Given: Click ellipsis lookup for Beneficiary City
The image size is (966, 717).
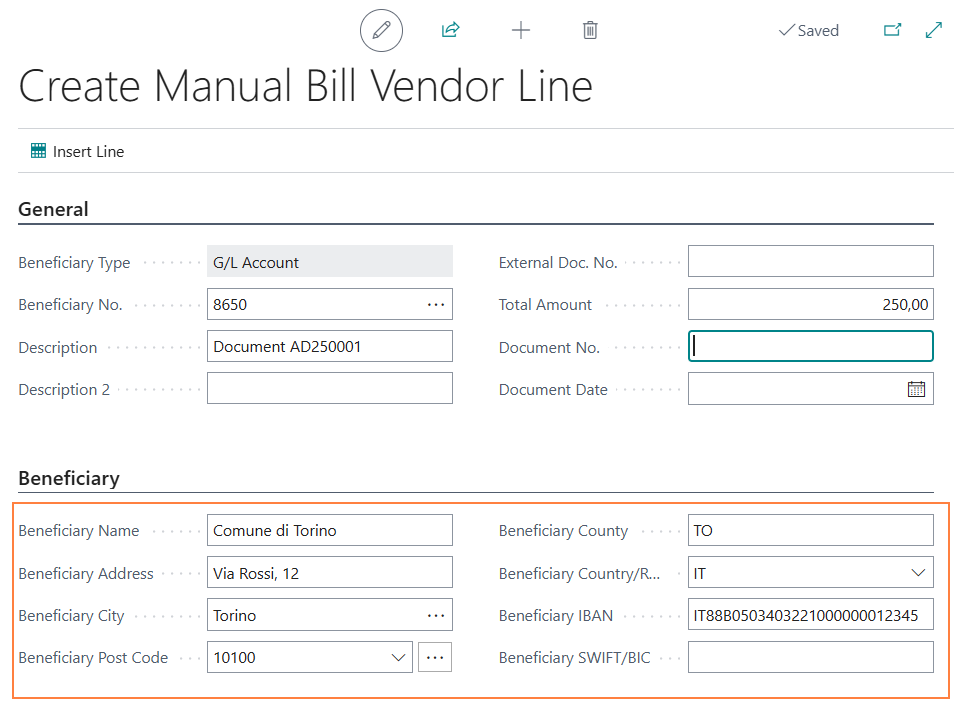Looking at the screenshot, I should (x=436, y=615).
